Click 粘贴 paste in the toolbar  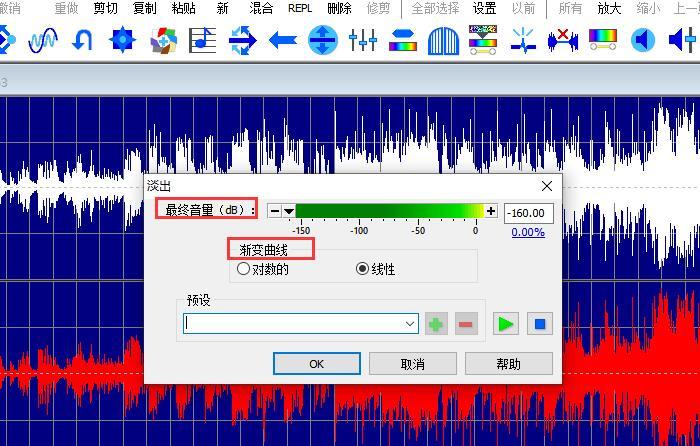pos(183,8)
